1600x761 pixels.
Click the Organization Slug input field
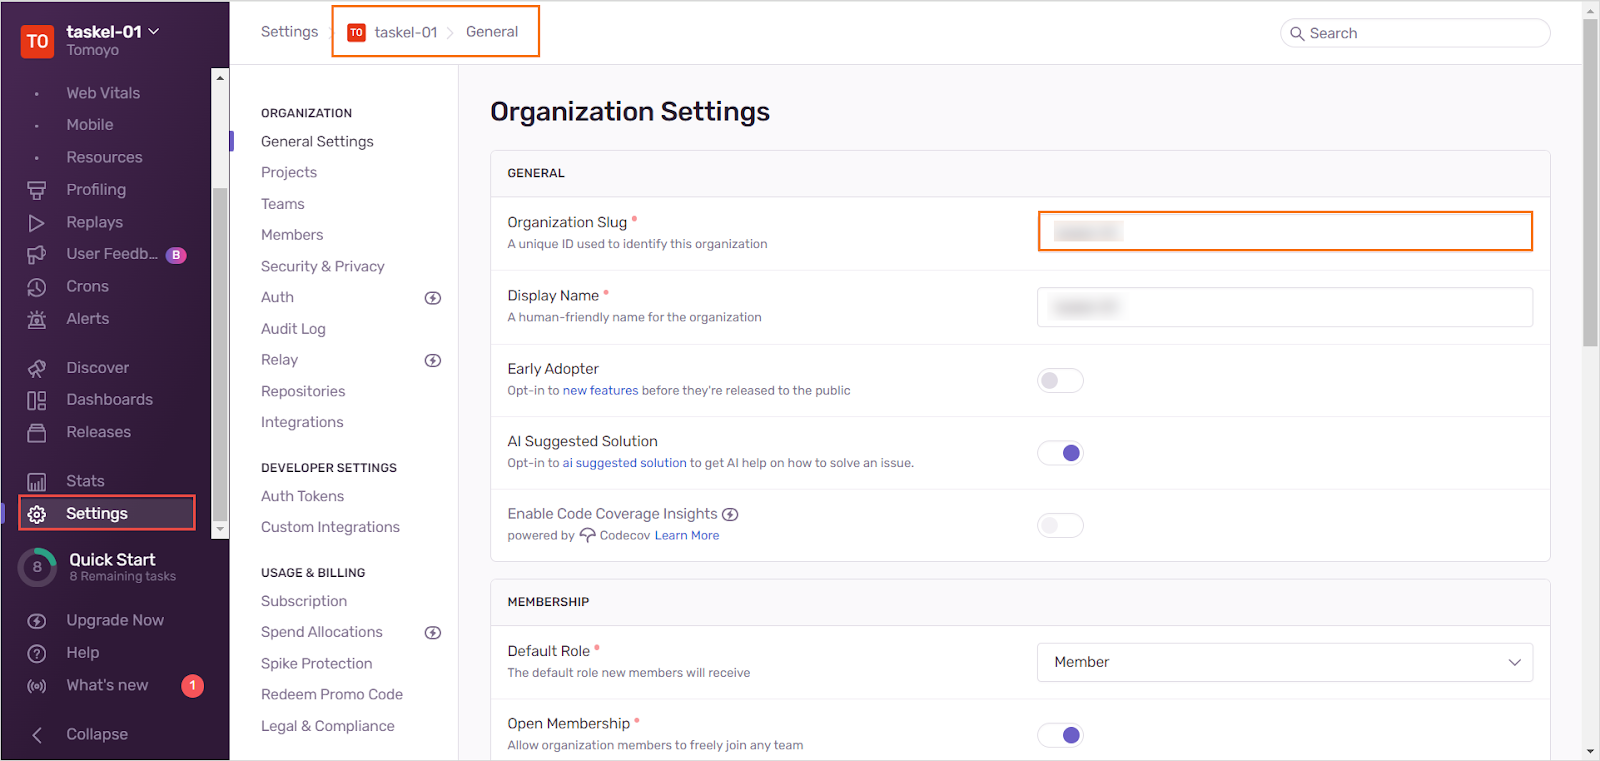click(x=1285, y=232)
